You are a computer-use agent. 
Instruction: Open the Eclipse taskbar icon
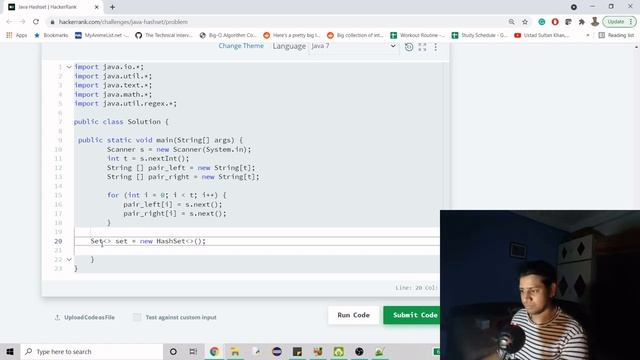277,351
